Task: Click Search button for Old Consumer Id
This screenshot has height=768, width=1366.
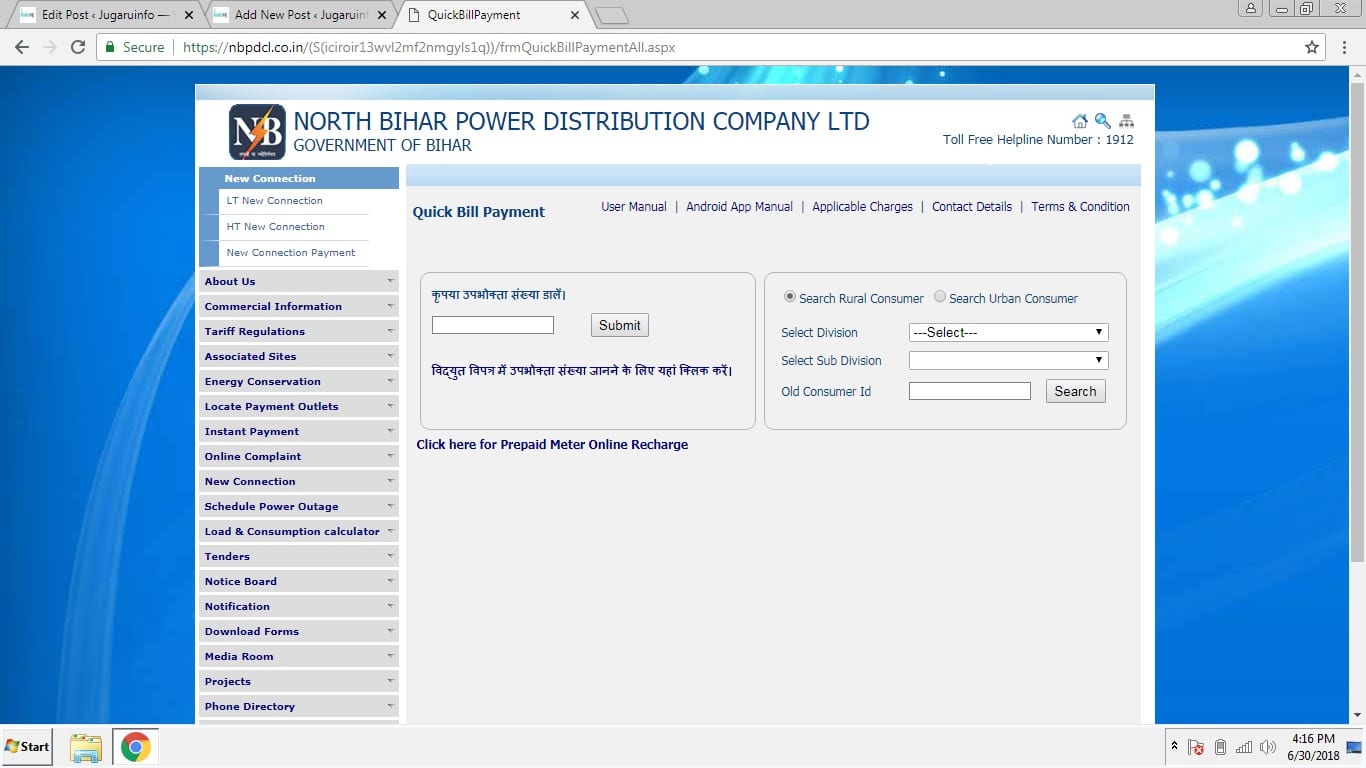Action: [x=1075, y=391]
